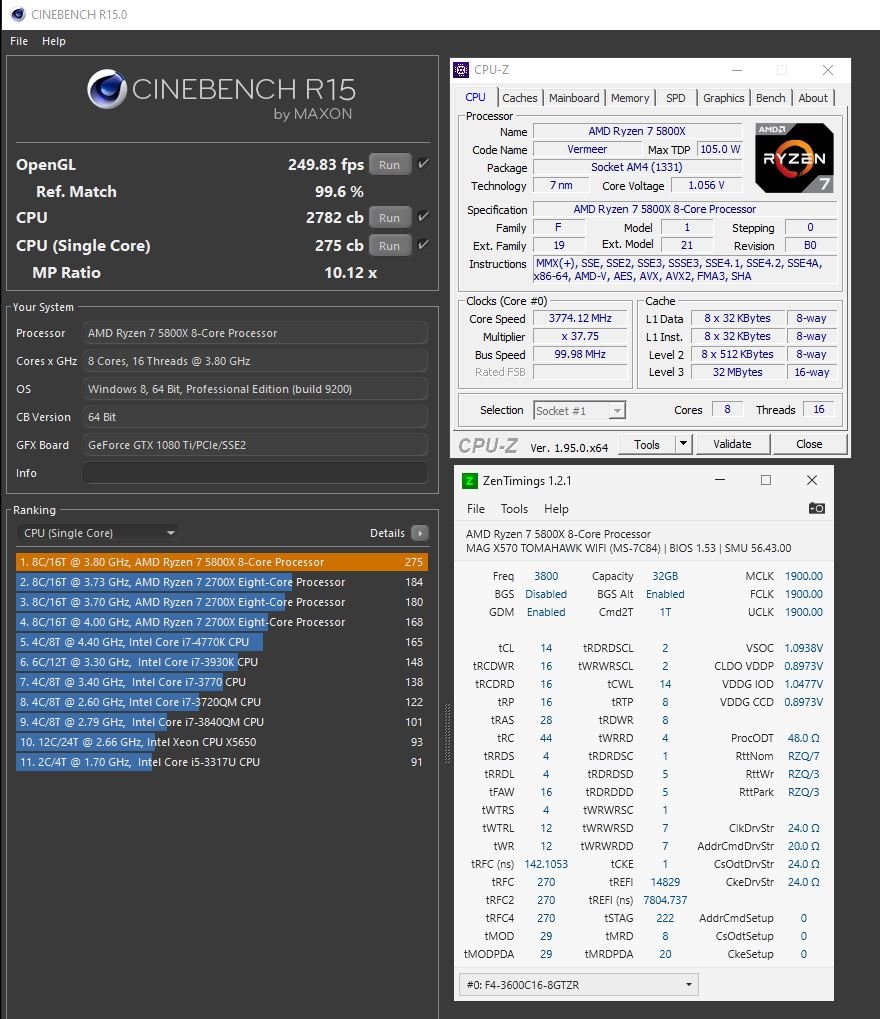Click Core Speed value 3774.12 MHz

coord(580,318)
